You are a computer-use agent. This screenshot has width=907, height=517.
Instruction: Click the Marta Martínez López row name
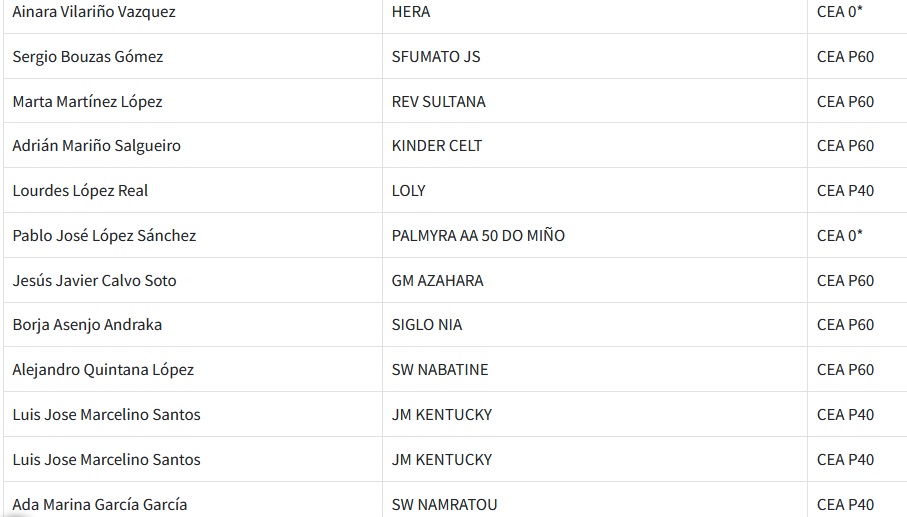pyautogui.click(x=87, y=102)
